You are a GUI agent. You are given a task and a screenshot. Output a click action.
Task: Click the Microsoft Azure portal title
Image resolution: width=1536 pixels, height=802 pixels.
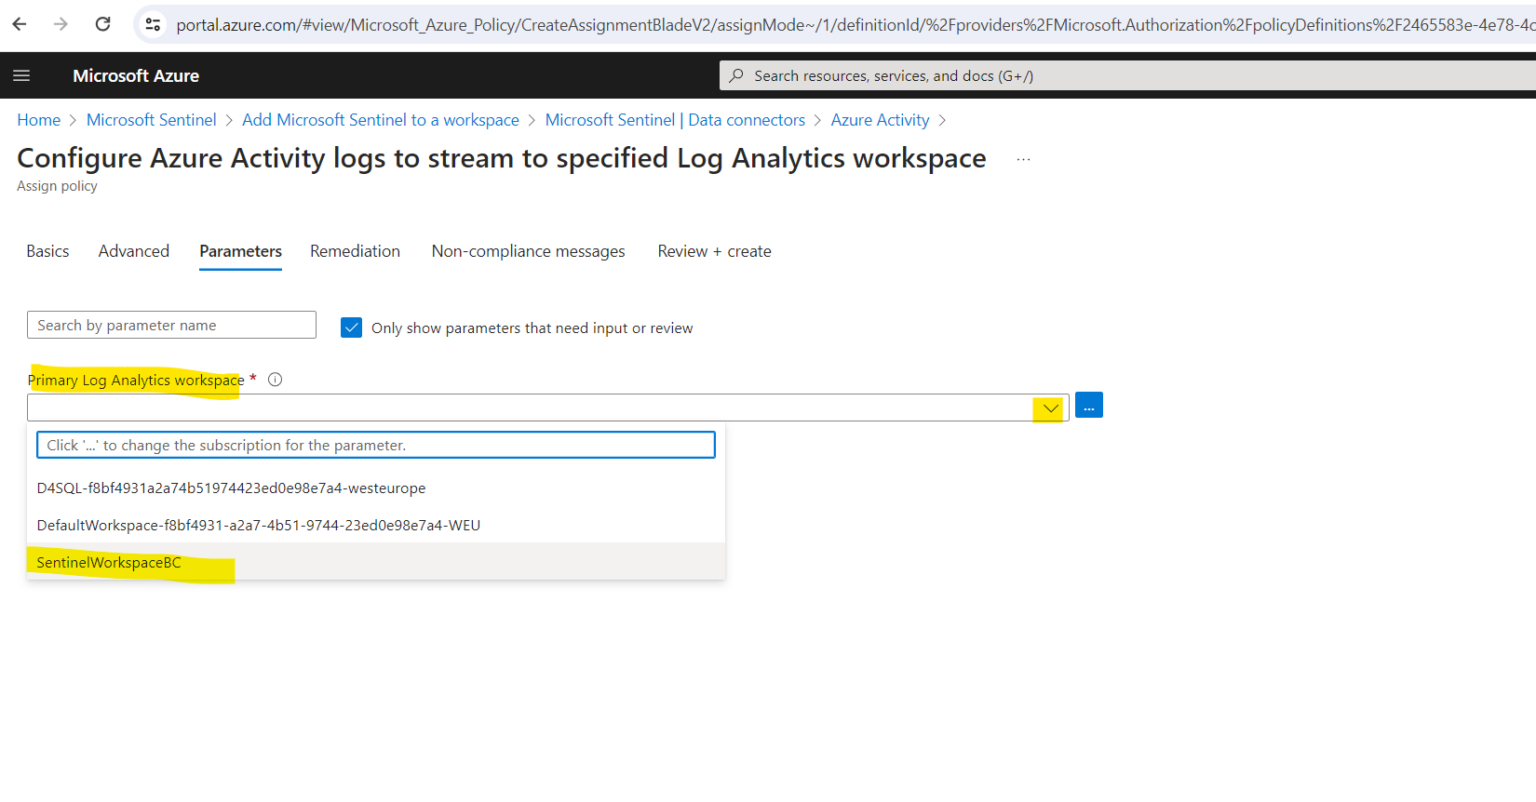pyautogui.click(x=136, y=75)
